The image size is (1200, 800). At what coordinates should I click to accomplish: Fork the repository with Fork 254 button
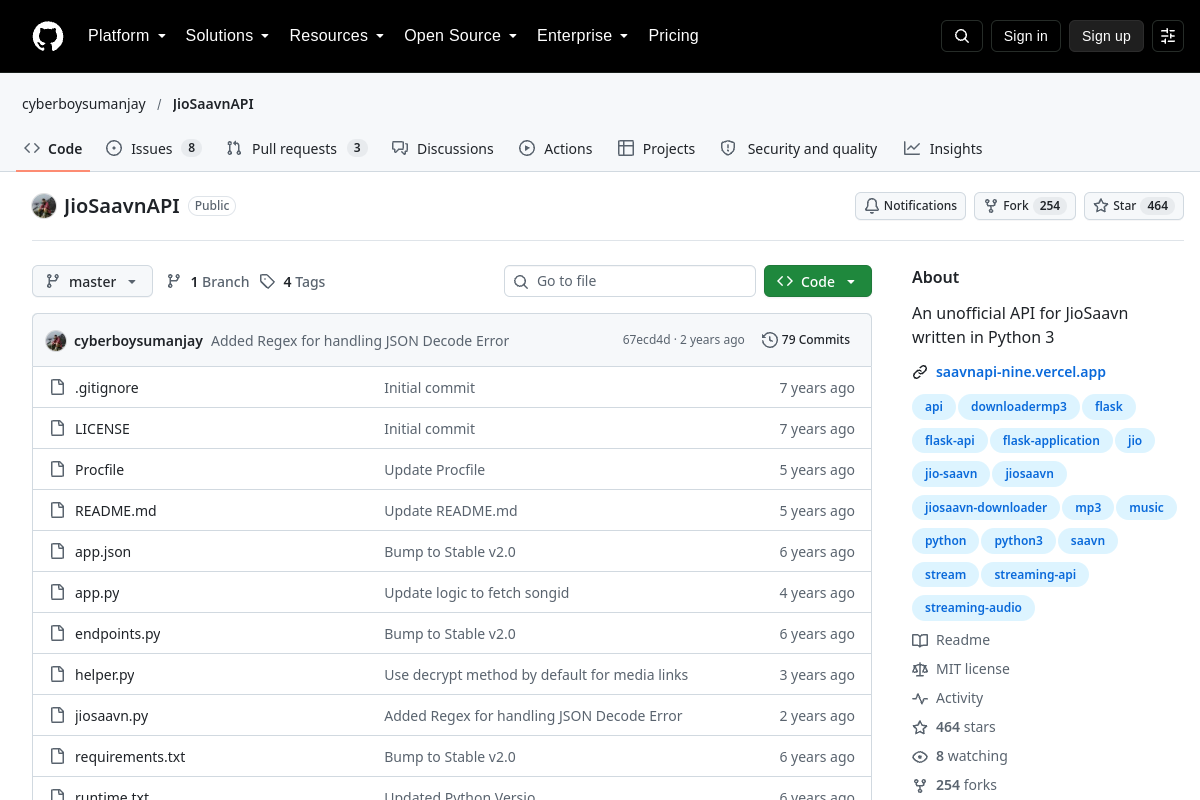click(1025, 206)
